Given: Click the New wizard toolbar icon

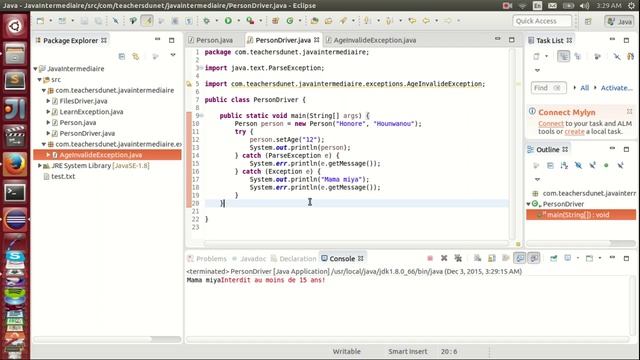Looking at the screenshot, I should [x=40, y=21].
